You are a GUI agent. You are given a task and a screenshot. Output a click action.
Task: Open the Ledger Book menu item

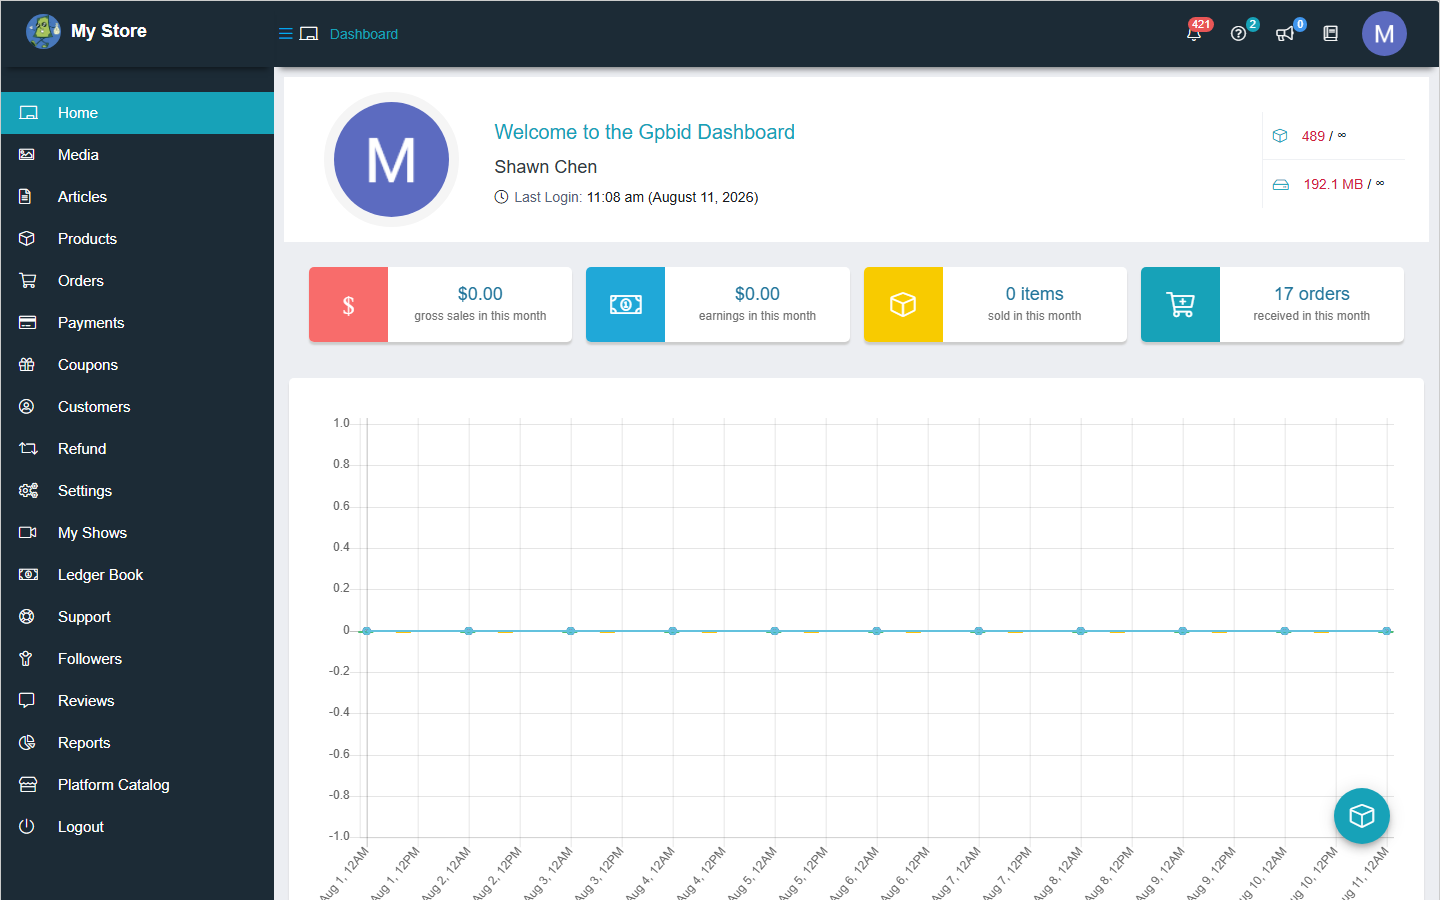coord(137,575)
